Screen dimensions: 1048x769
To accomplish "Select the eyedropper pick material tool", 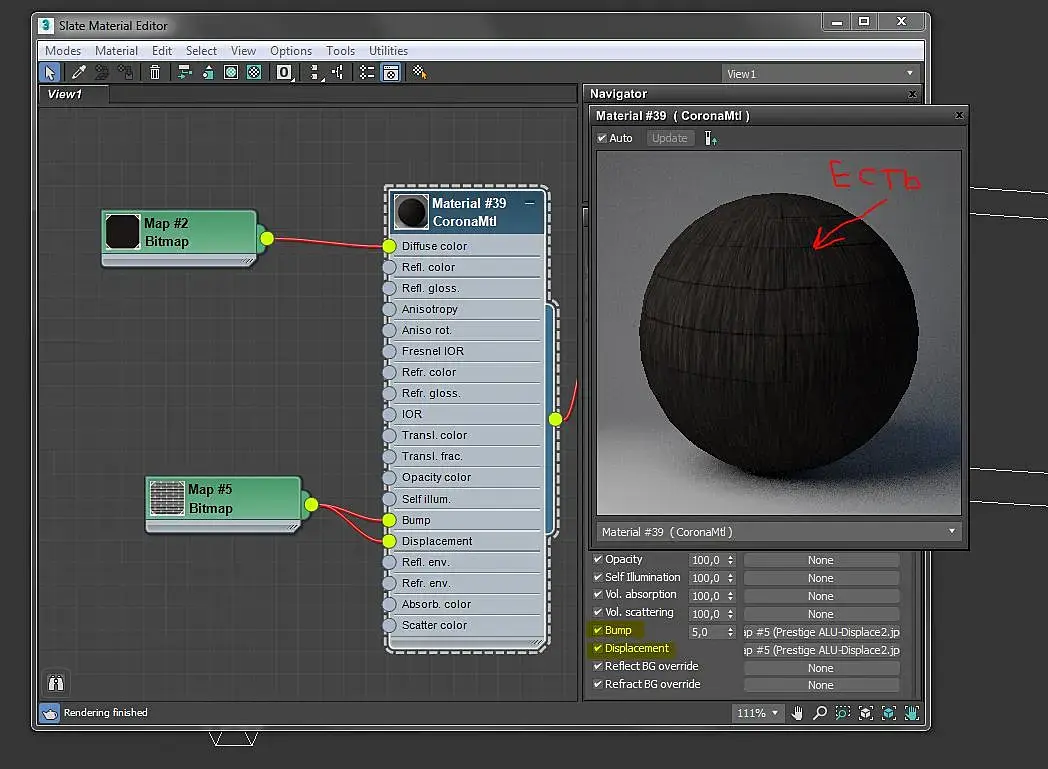I will (78, 72).
